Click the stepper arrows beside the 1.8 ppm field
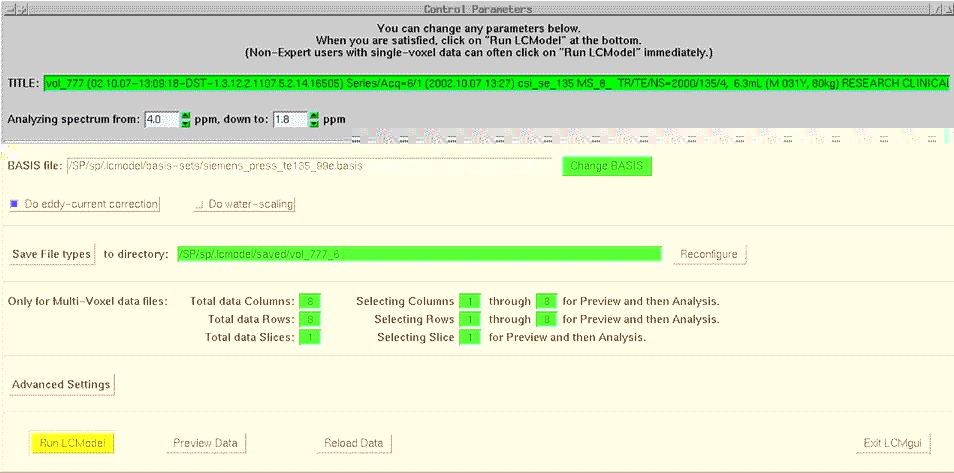 (314, 119)
